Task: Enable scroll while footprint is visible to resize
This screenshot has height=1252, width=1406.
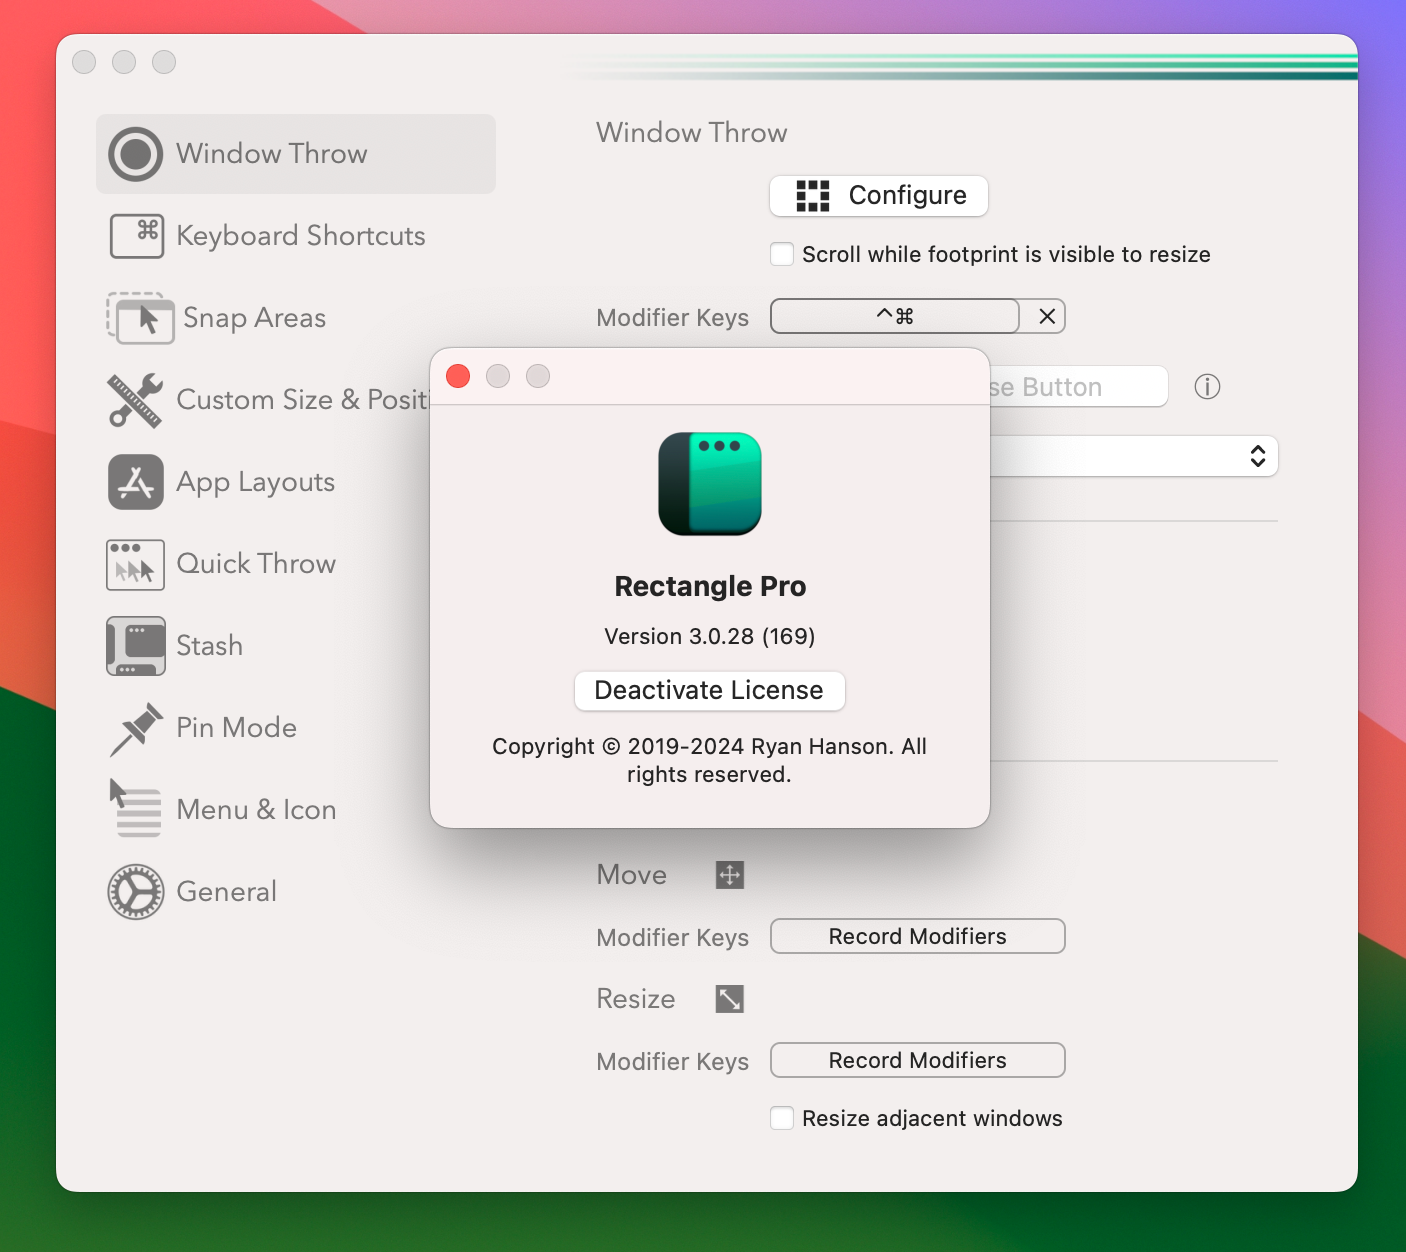Action: pyautogui.click(x=782, y=254)
